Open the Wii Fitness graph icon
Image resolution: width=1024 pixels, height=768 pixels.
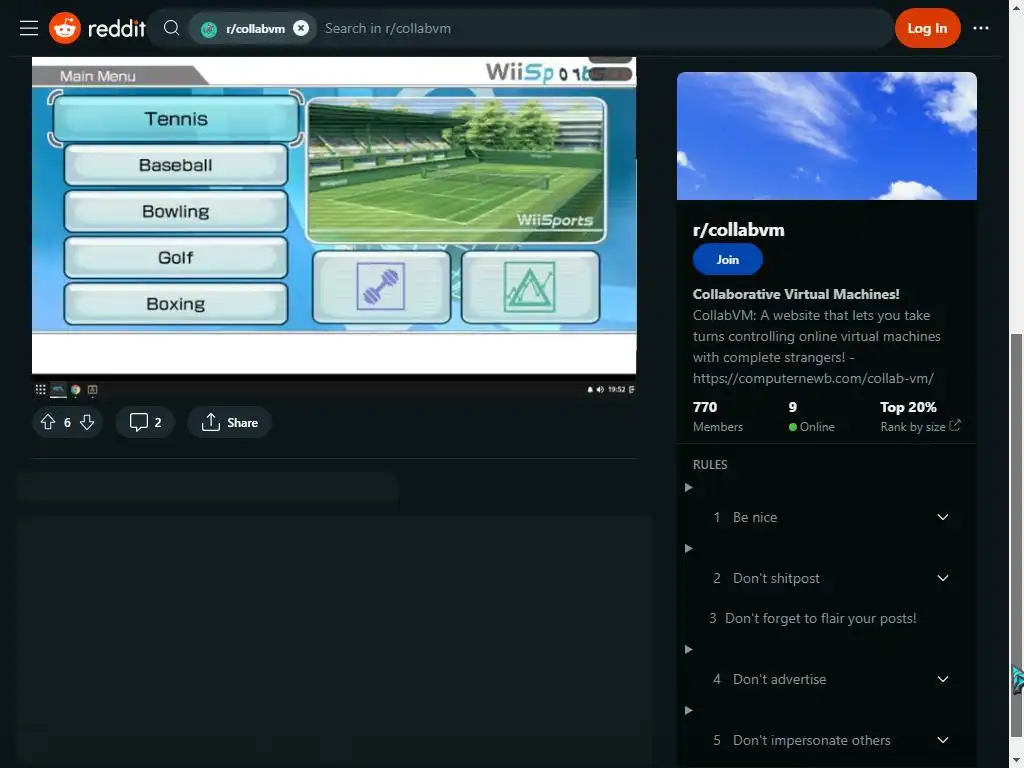pos(530,287)
